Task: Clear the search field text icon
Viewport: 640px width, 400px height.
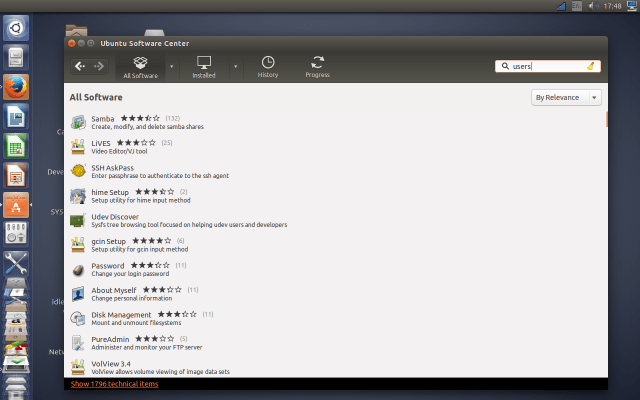Action: (x=591, y=66)
